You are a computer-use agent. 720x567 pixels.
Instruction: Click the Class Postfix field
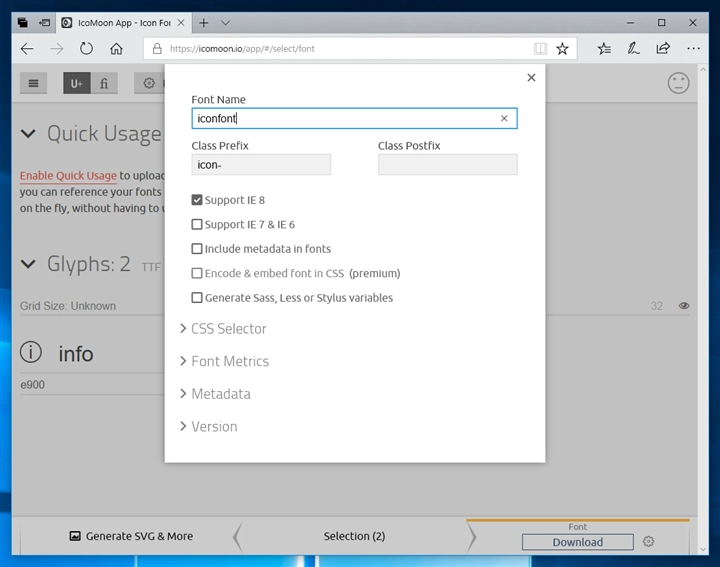point(448,164)
